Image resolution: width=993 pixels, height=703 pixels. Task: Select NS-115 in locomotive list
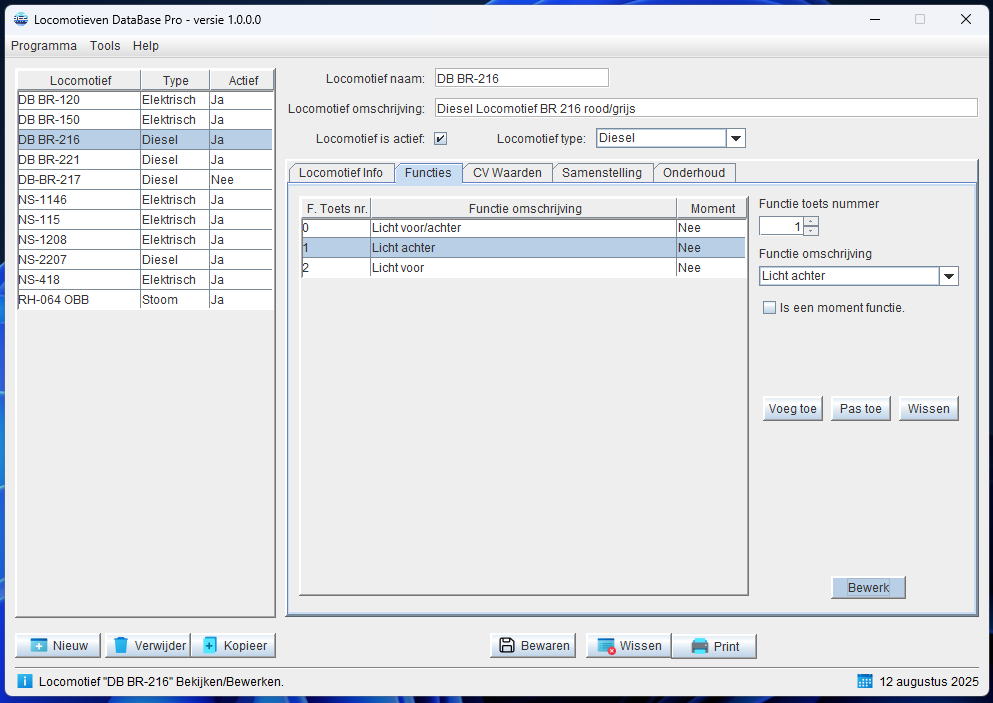[145, 220]
